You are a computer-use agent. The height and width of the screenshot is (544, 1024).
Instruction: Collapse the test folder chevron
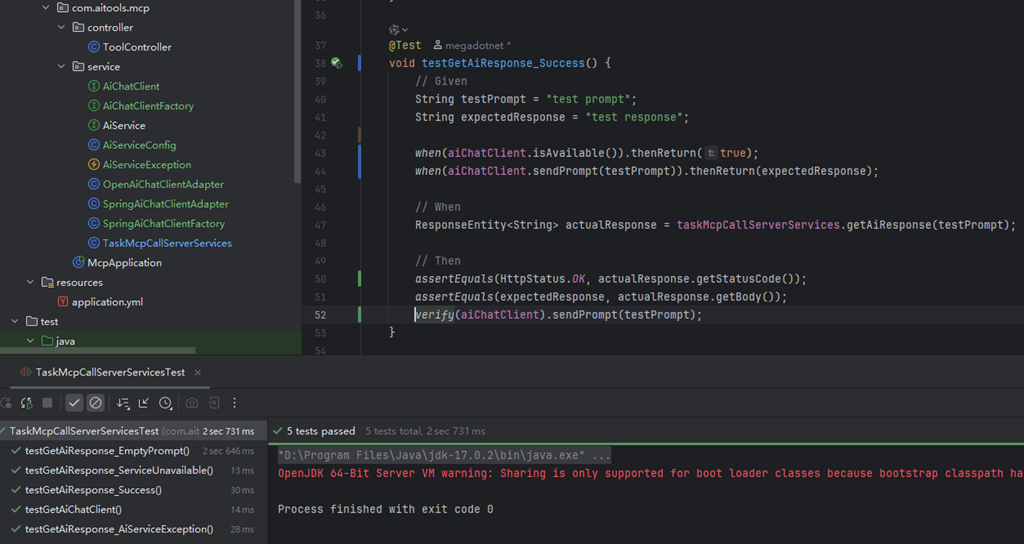[14, 321]
